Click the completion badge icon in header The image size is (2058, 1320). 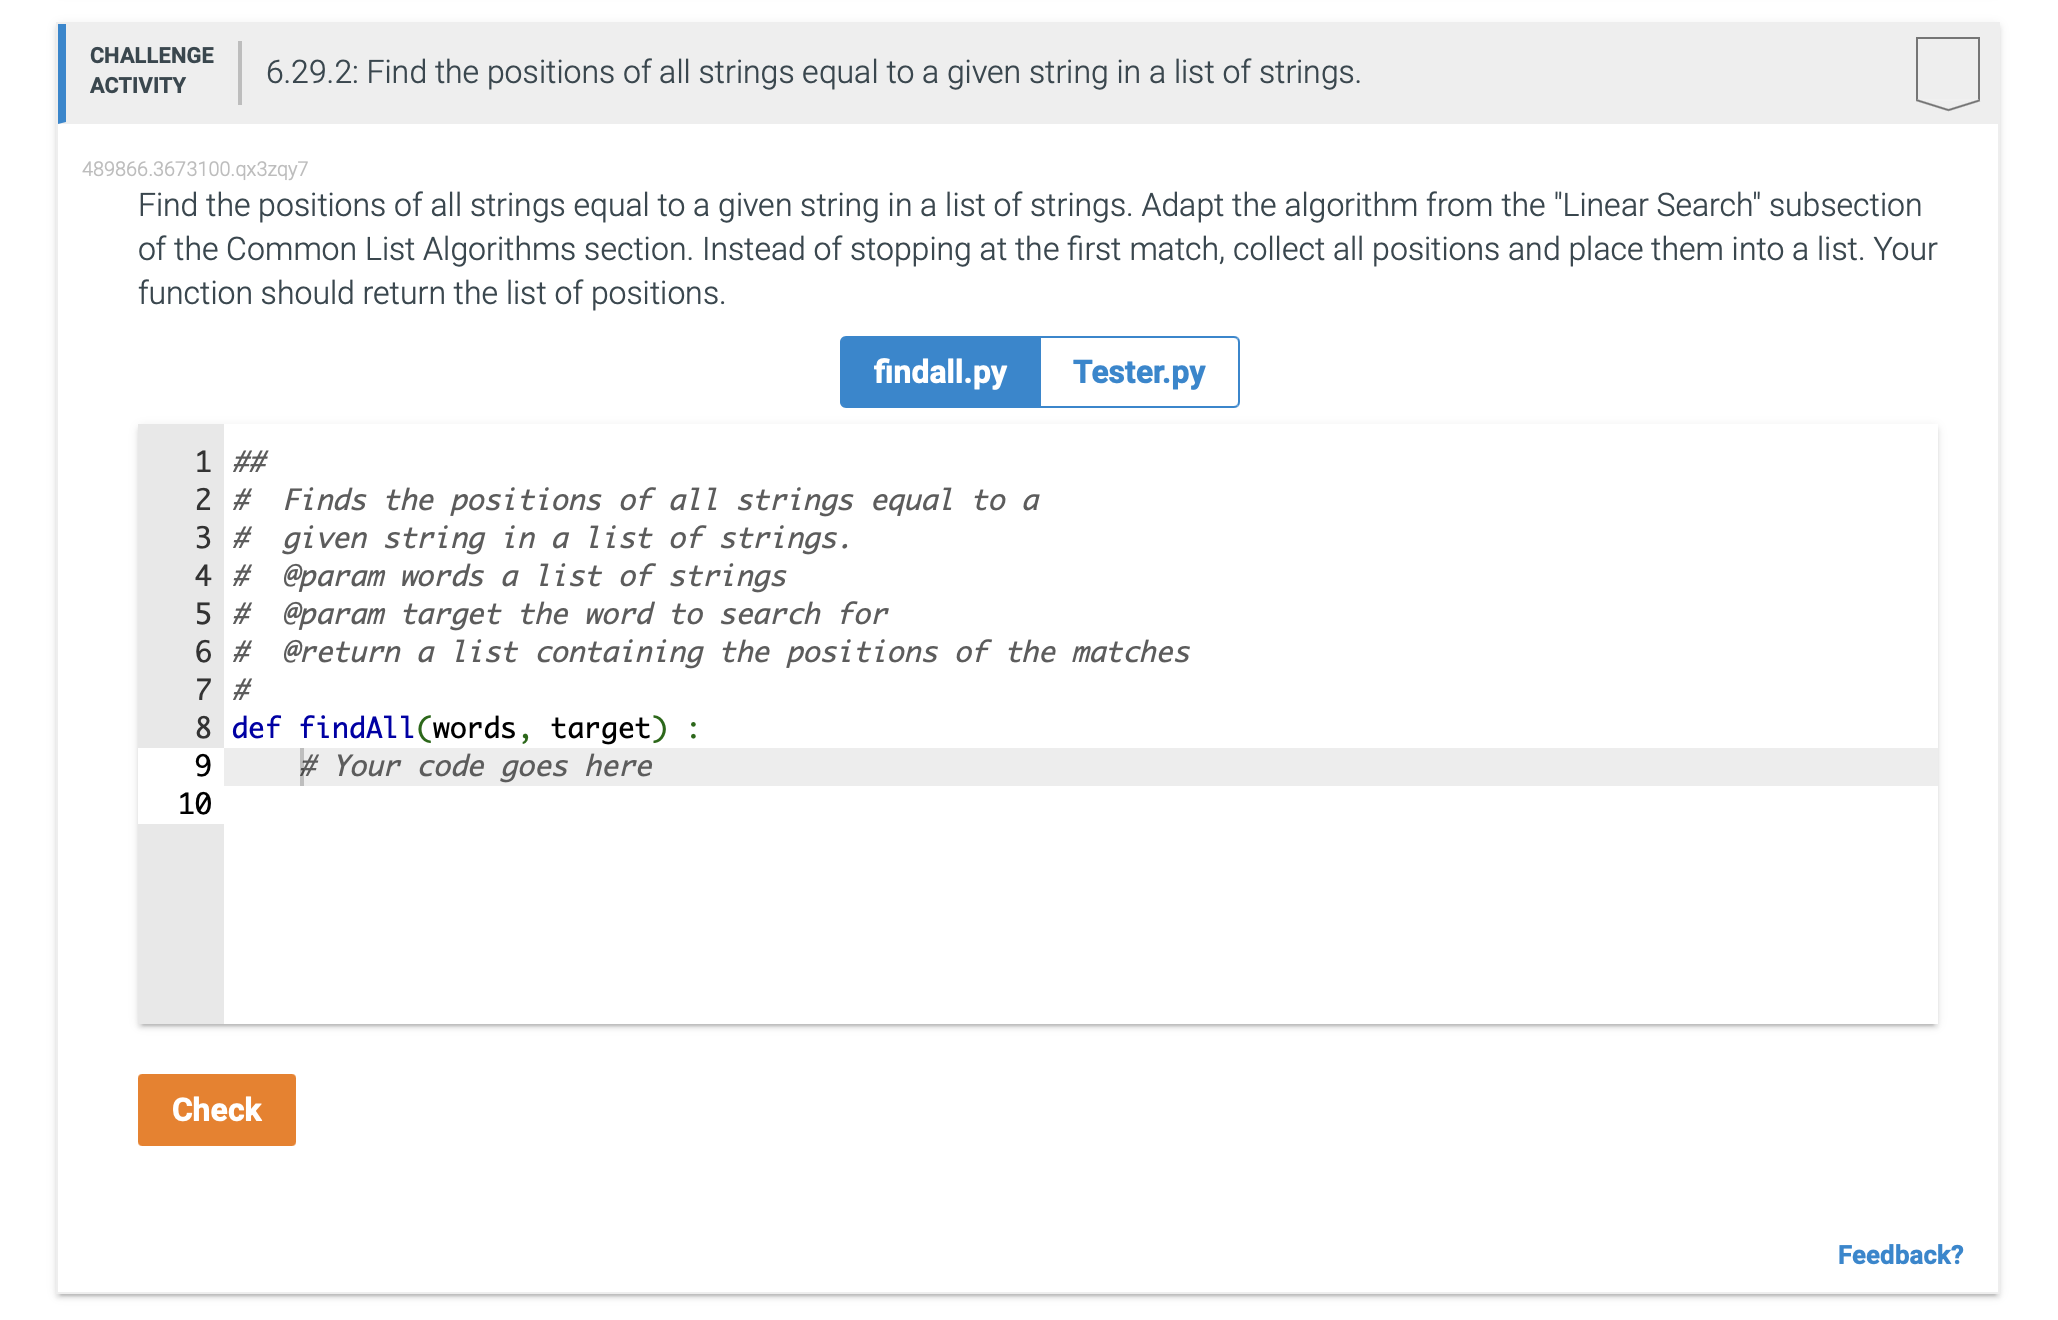click(x=1946, y=73)
